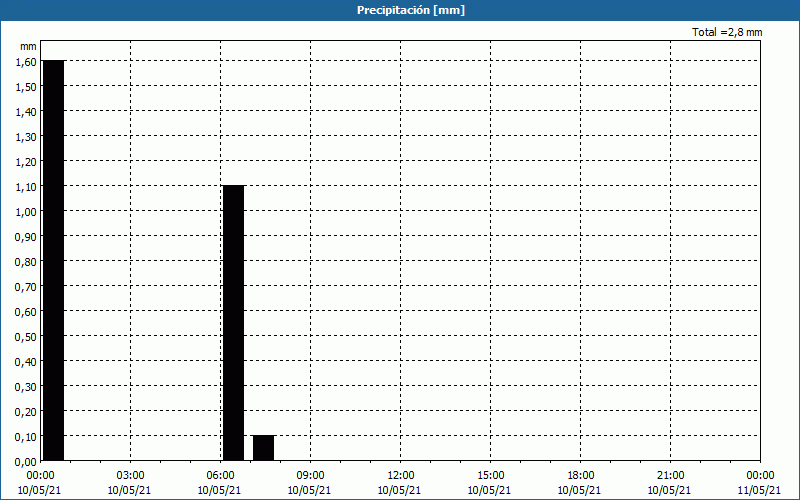Click the 0,80 y-axis value
Screen dimensions: 800x500
point(26,262)
